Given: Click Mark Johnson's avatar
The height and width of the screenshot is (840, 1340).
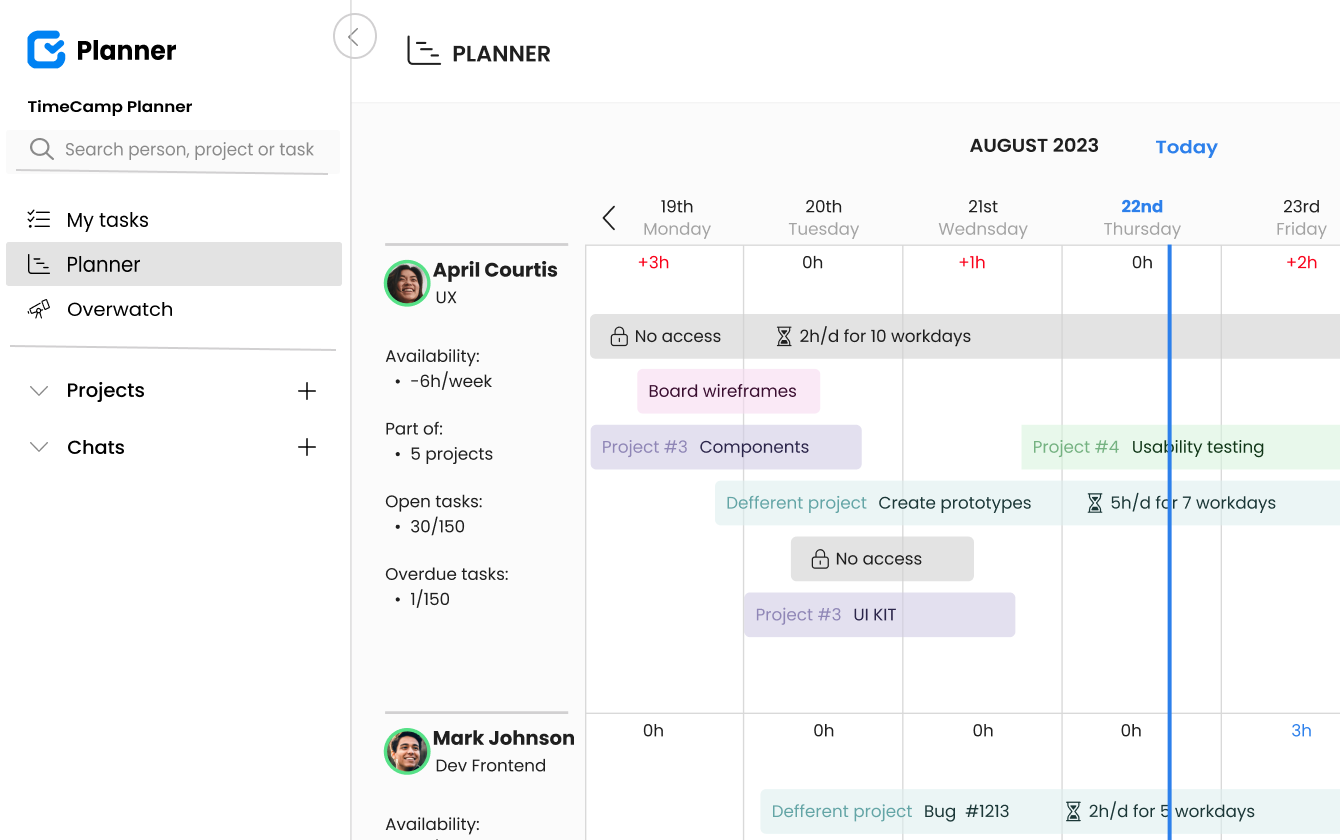Looking at the screenshot, I should point(407,751).
